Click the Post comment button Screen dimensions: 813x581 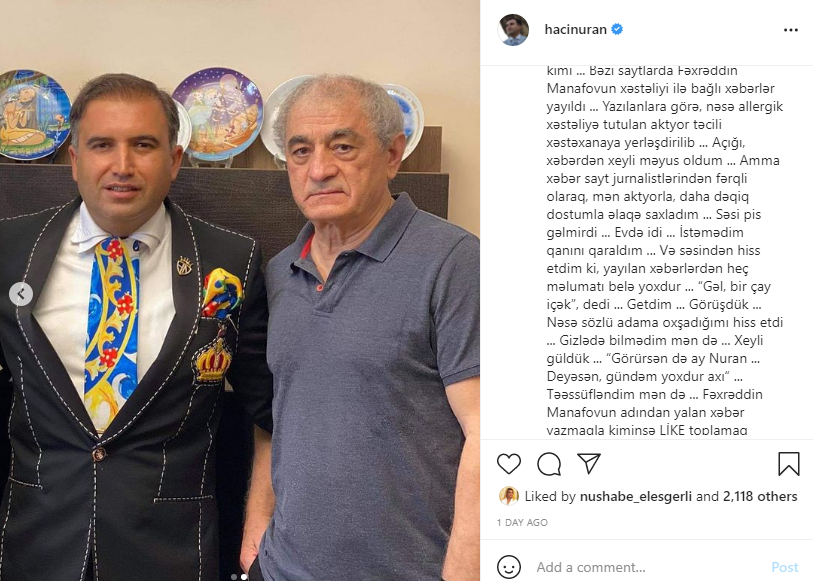coord(785,567)
